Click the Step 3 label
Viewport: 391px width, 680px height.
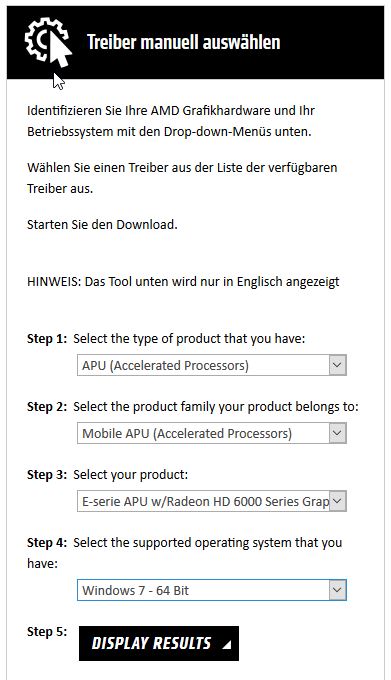tap(47, 475)
